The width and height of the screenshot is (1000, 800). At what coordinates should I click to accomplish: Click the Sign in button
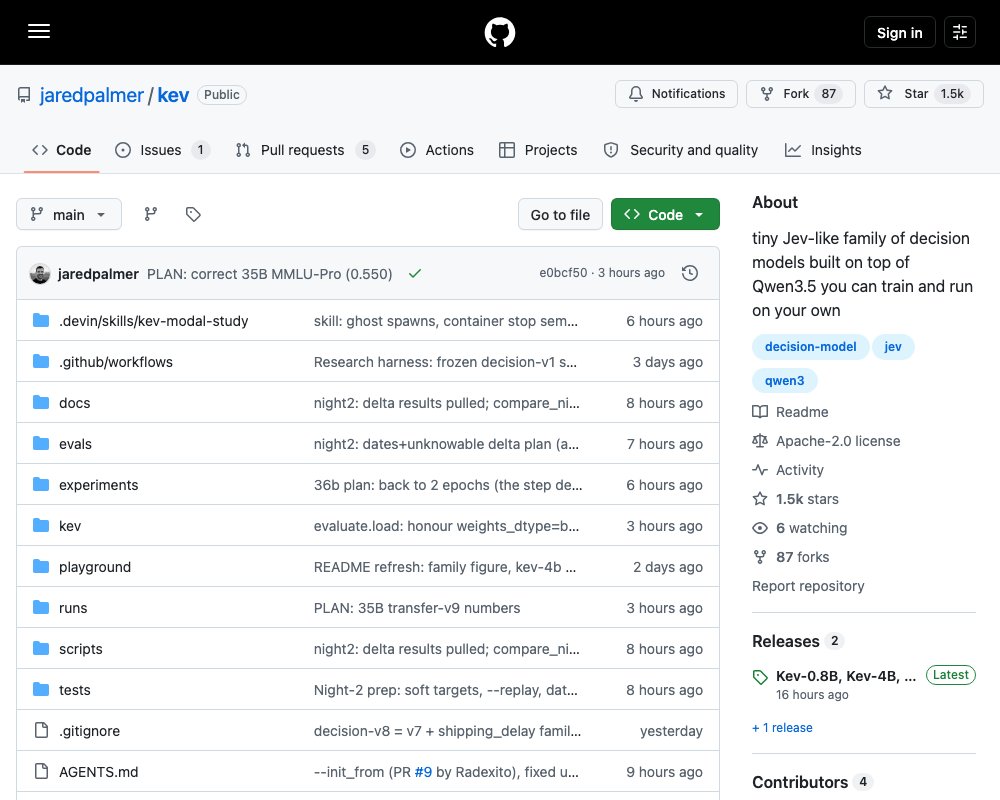pyautogui.click(x=899, y=32)
